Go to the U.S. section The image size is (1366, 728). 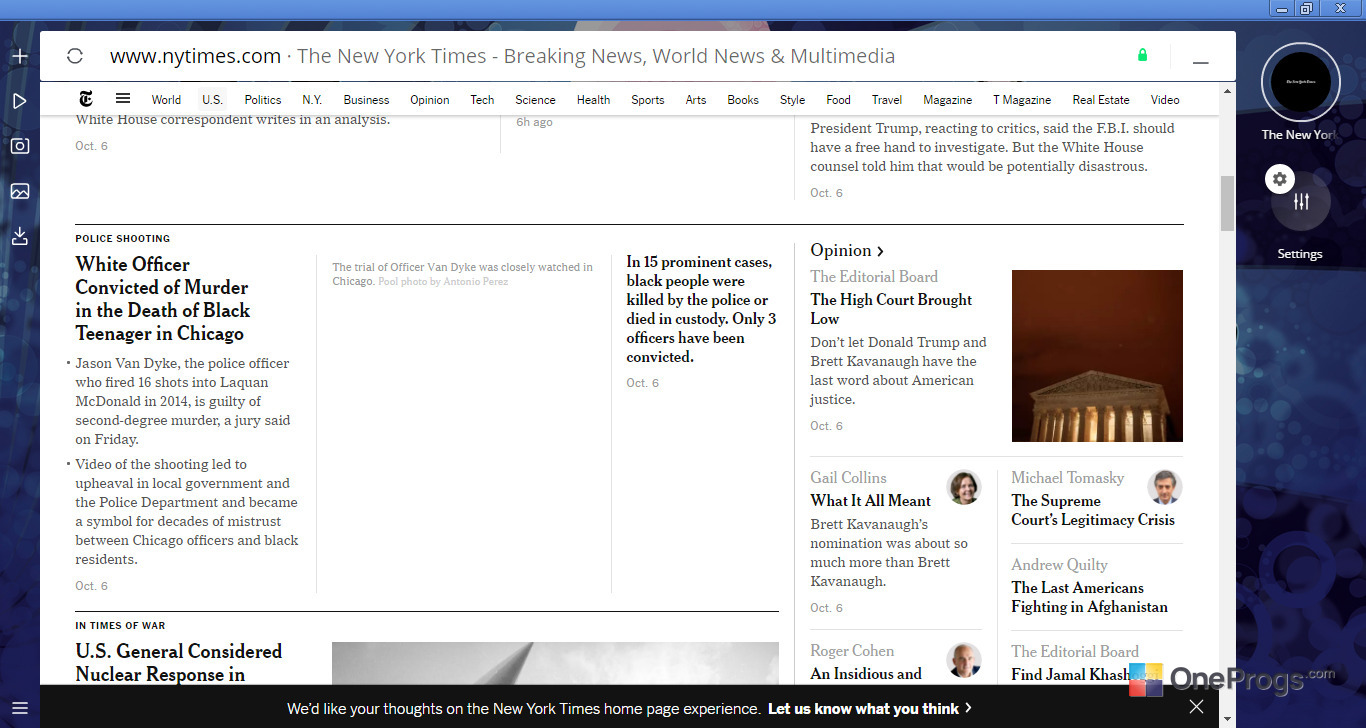[212, 100]
